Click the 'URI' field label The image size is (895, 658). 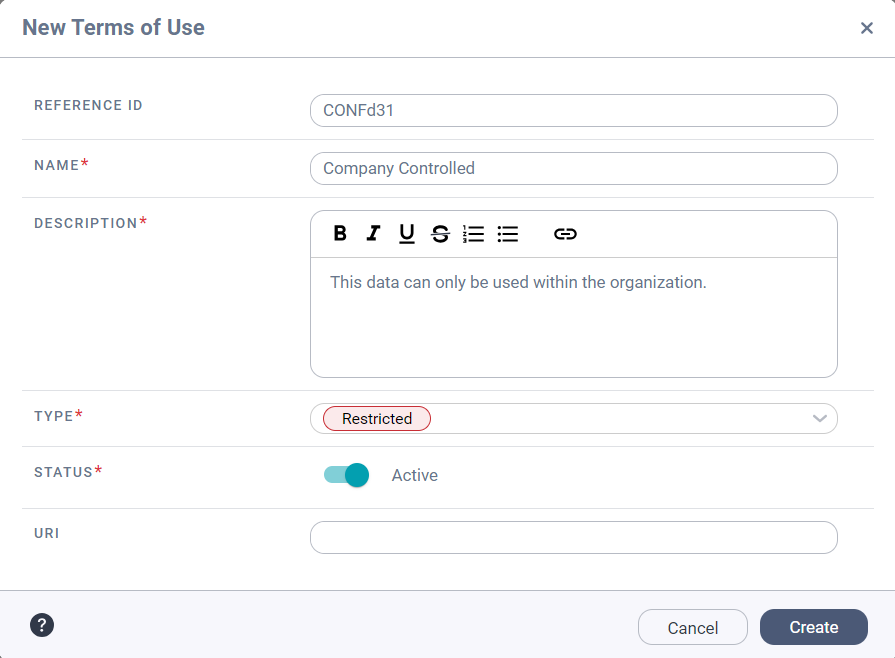(x=47, y=533)
